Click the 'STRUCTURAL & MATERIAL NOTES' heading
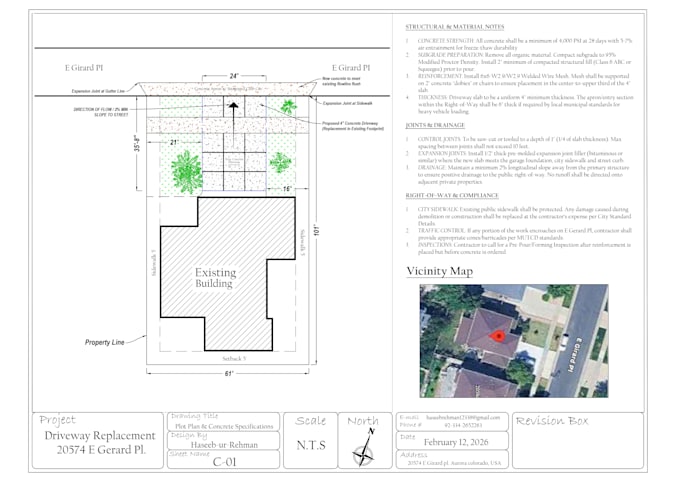The height and width of the screenshot is (481, 680). (x=454, y=27)
